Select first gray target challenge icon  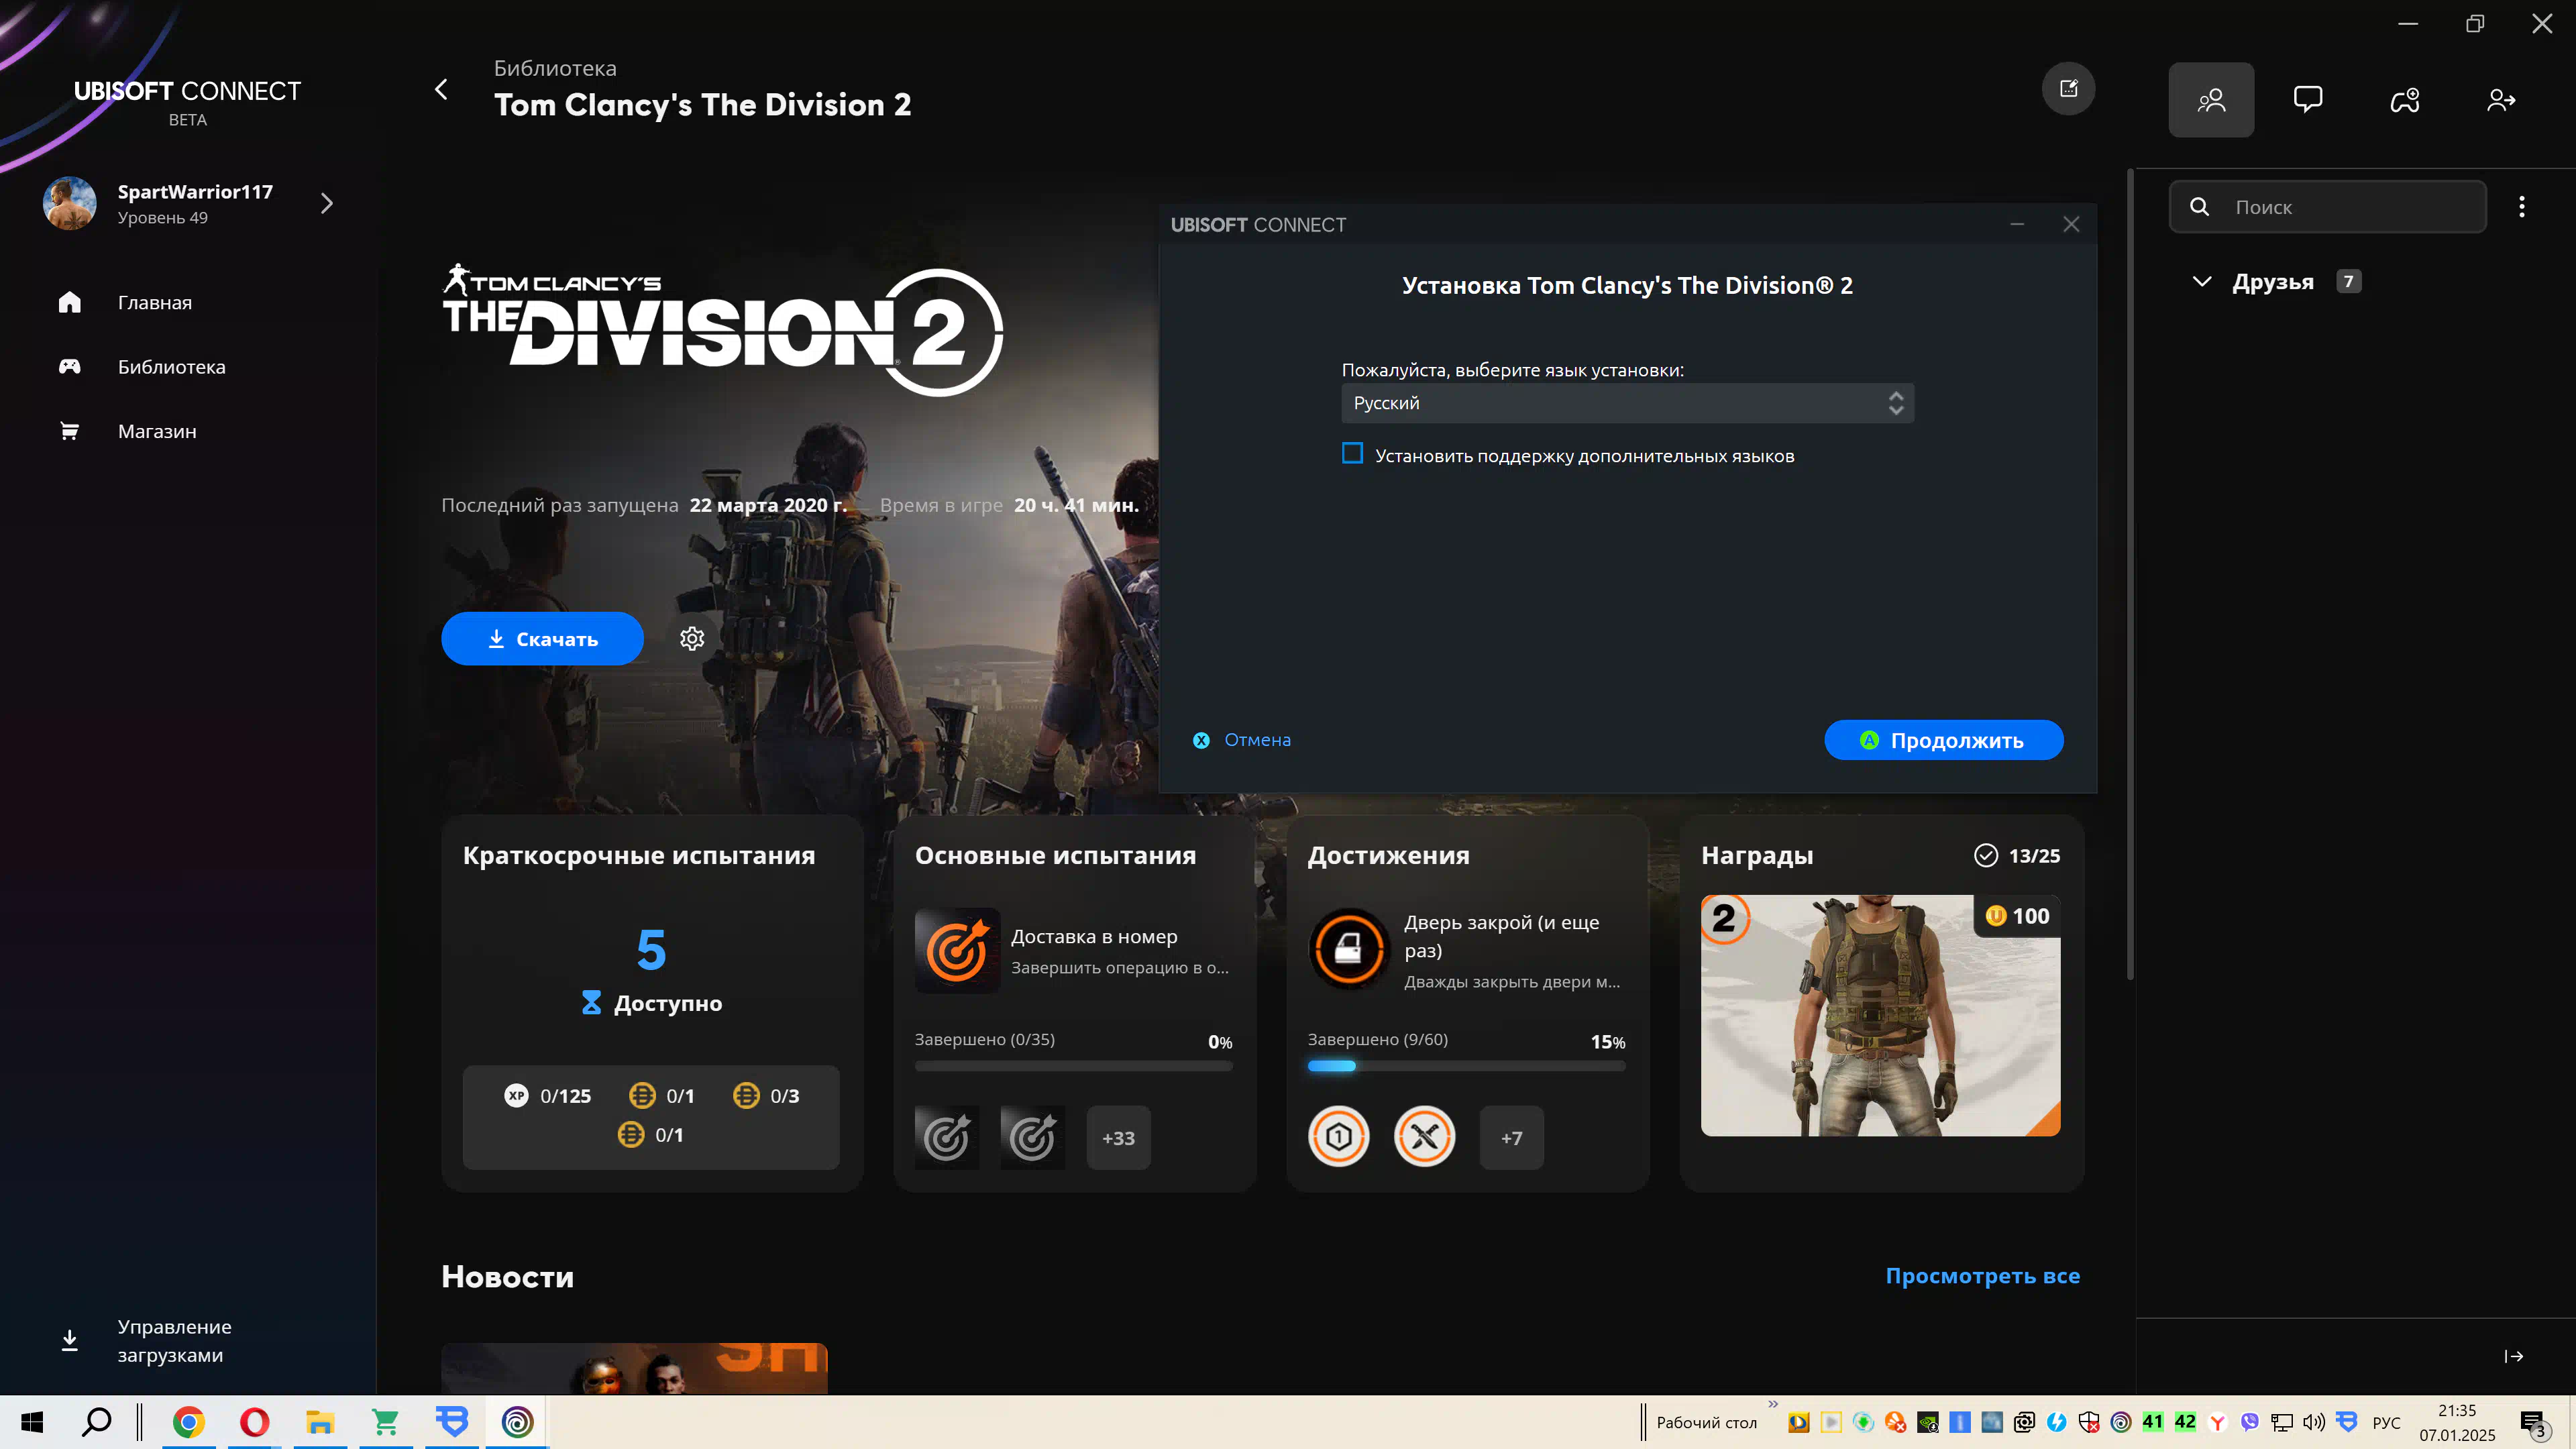tap(946, 1137)
